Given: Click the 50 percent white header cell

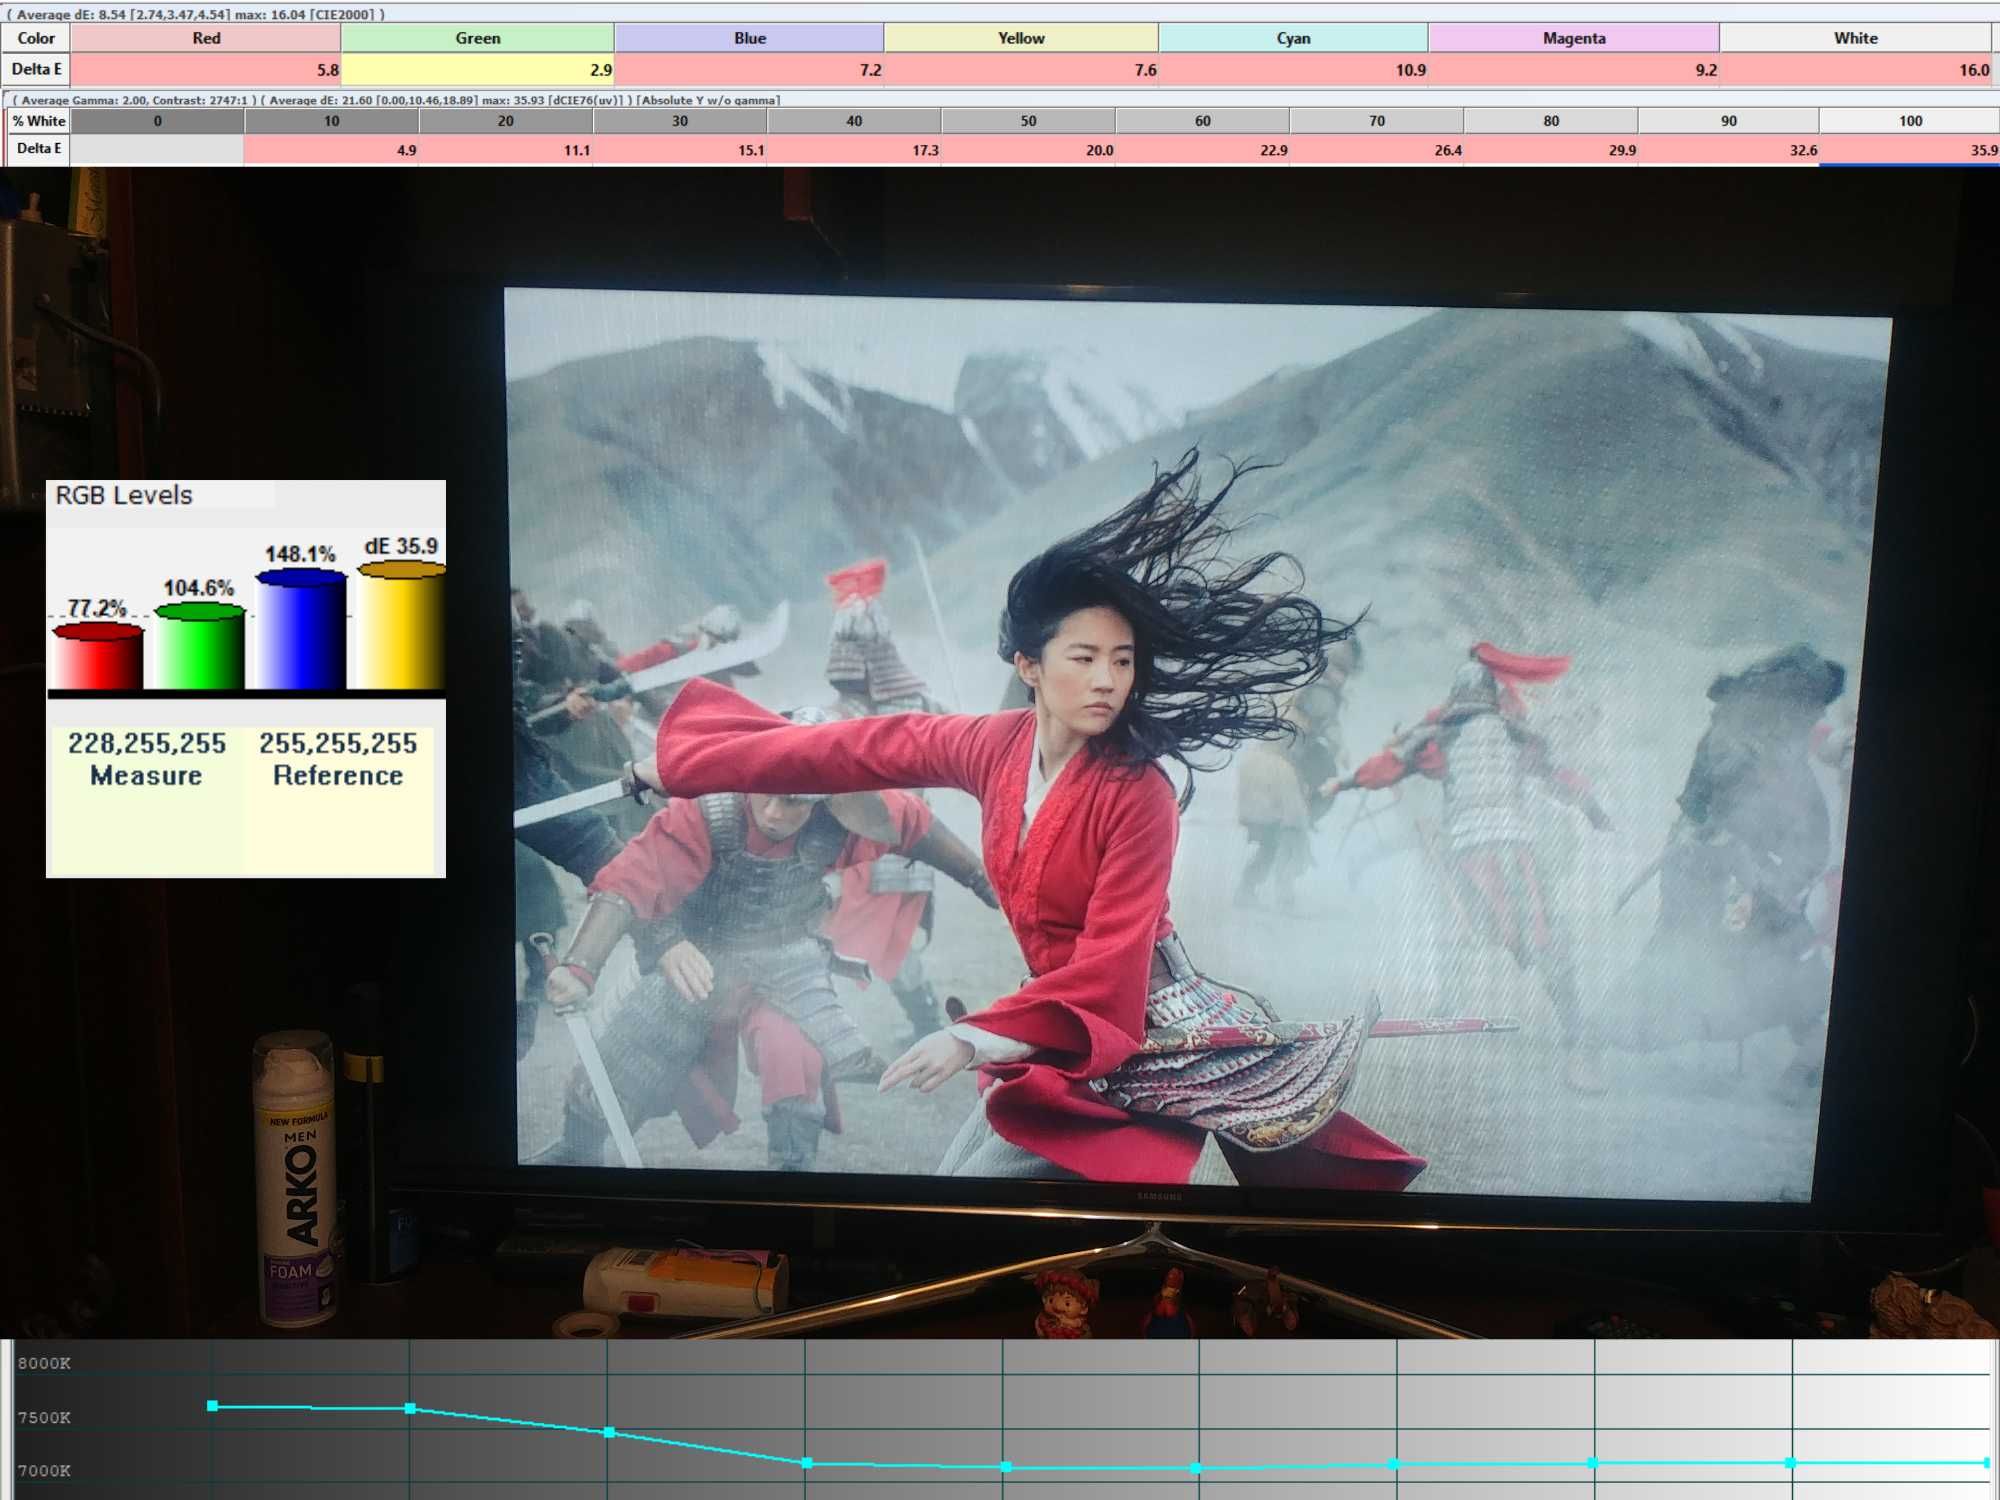Looking at the screenshot, I should [1028, 121].
